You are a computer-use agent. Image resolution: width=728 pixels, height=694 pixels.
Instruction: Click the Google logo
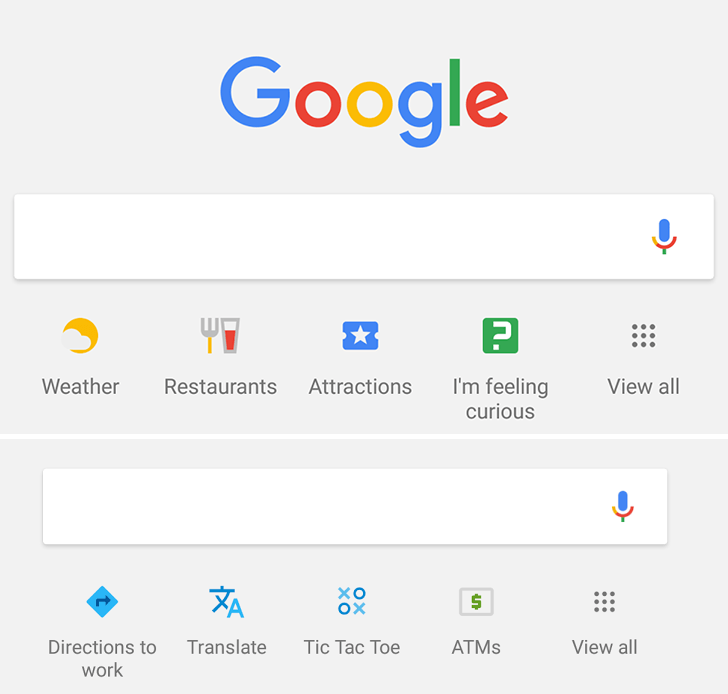tap(364, 102)
